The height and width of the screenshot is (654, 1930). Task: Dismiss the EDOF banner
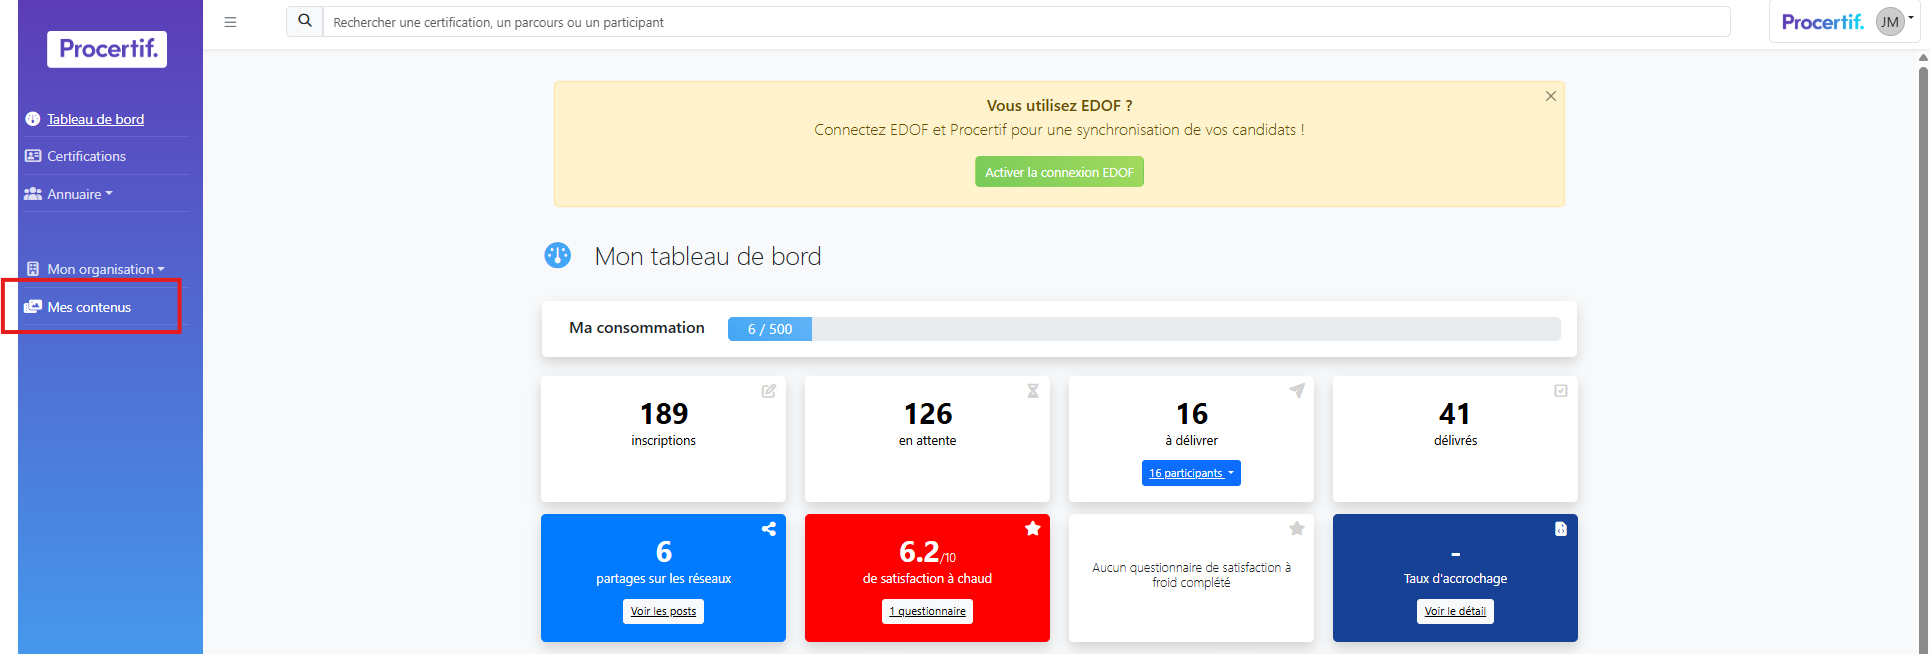point(1550,97)
